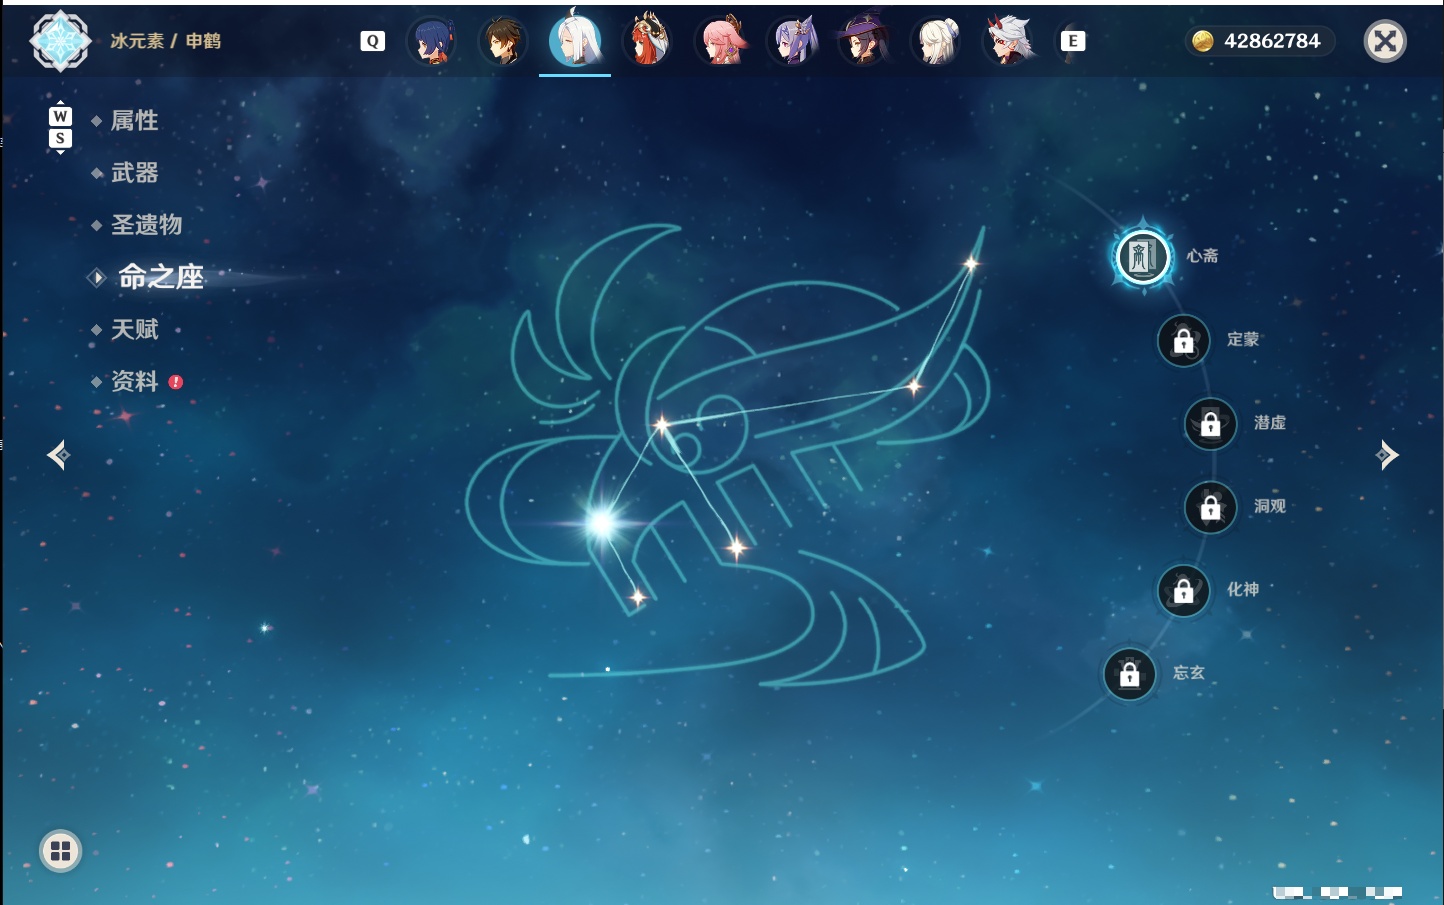The height and width of the screenshot is (905, 1444).
Task: Click the Mora amount 42862784
Action: pyautogui.click(x=1272, y=41)
